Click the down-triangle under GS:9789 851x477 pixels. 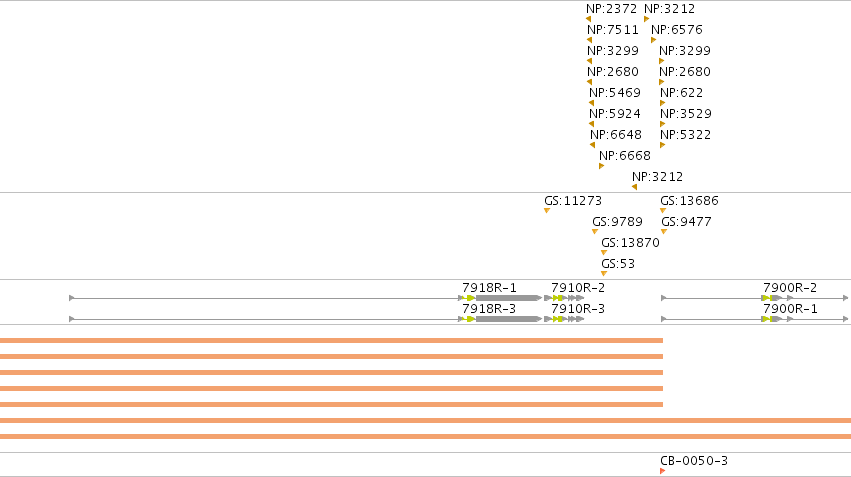click(595, 232)
